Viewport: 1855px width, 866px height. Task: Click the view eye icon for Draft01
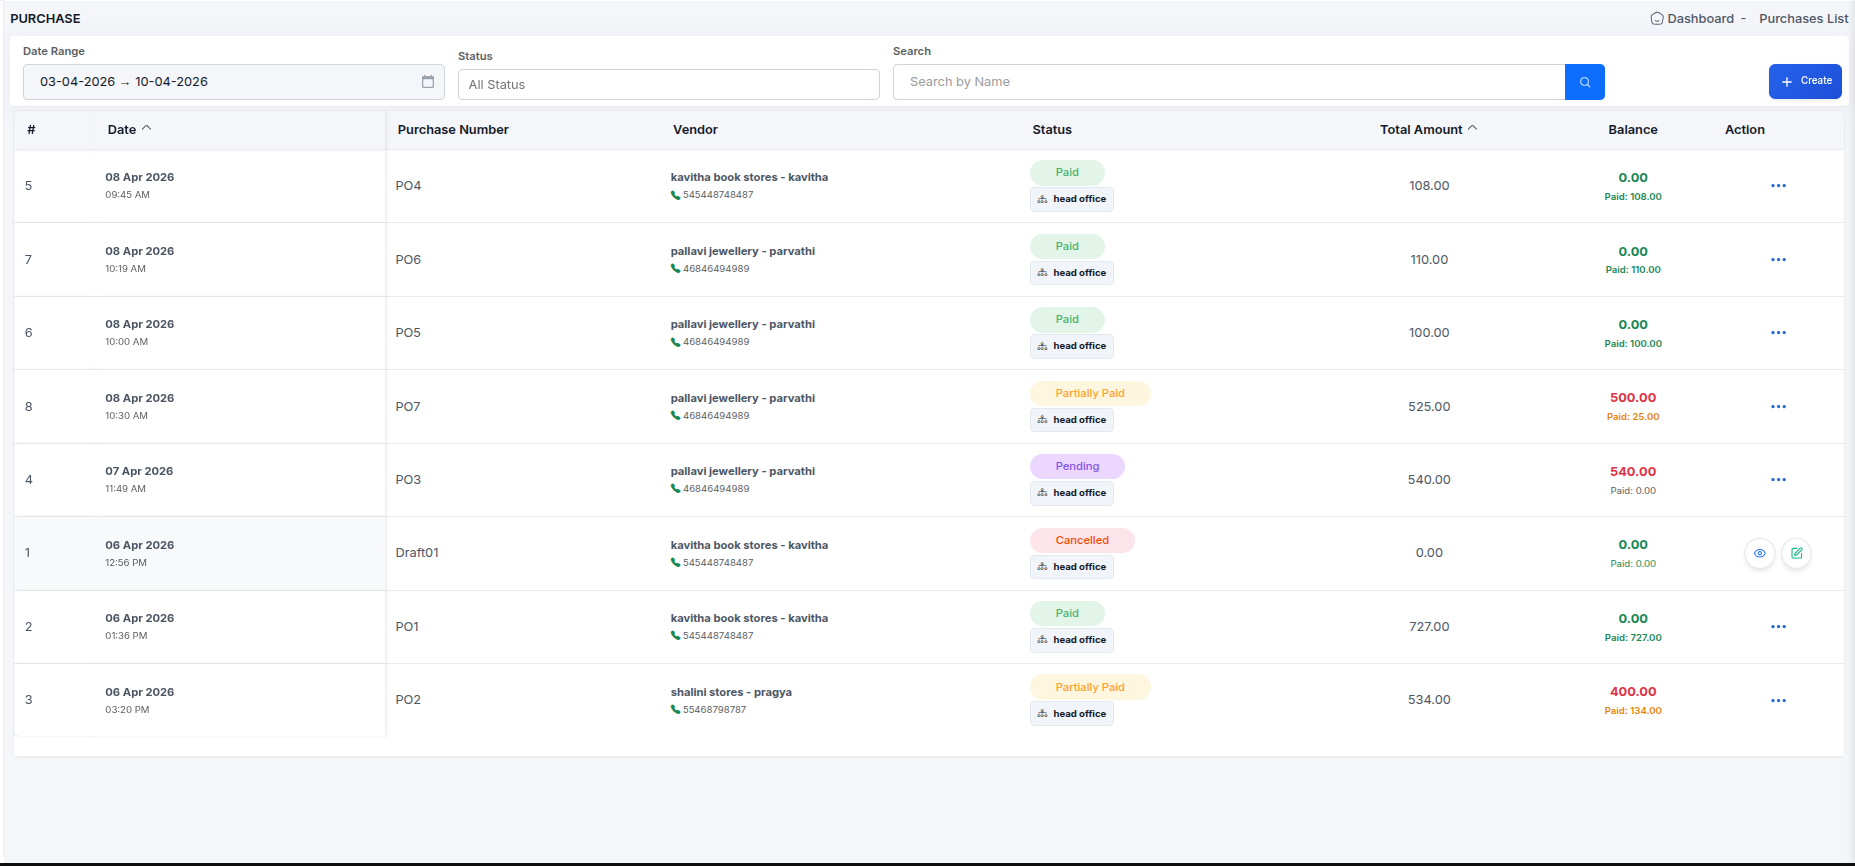pos(1759,553)
